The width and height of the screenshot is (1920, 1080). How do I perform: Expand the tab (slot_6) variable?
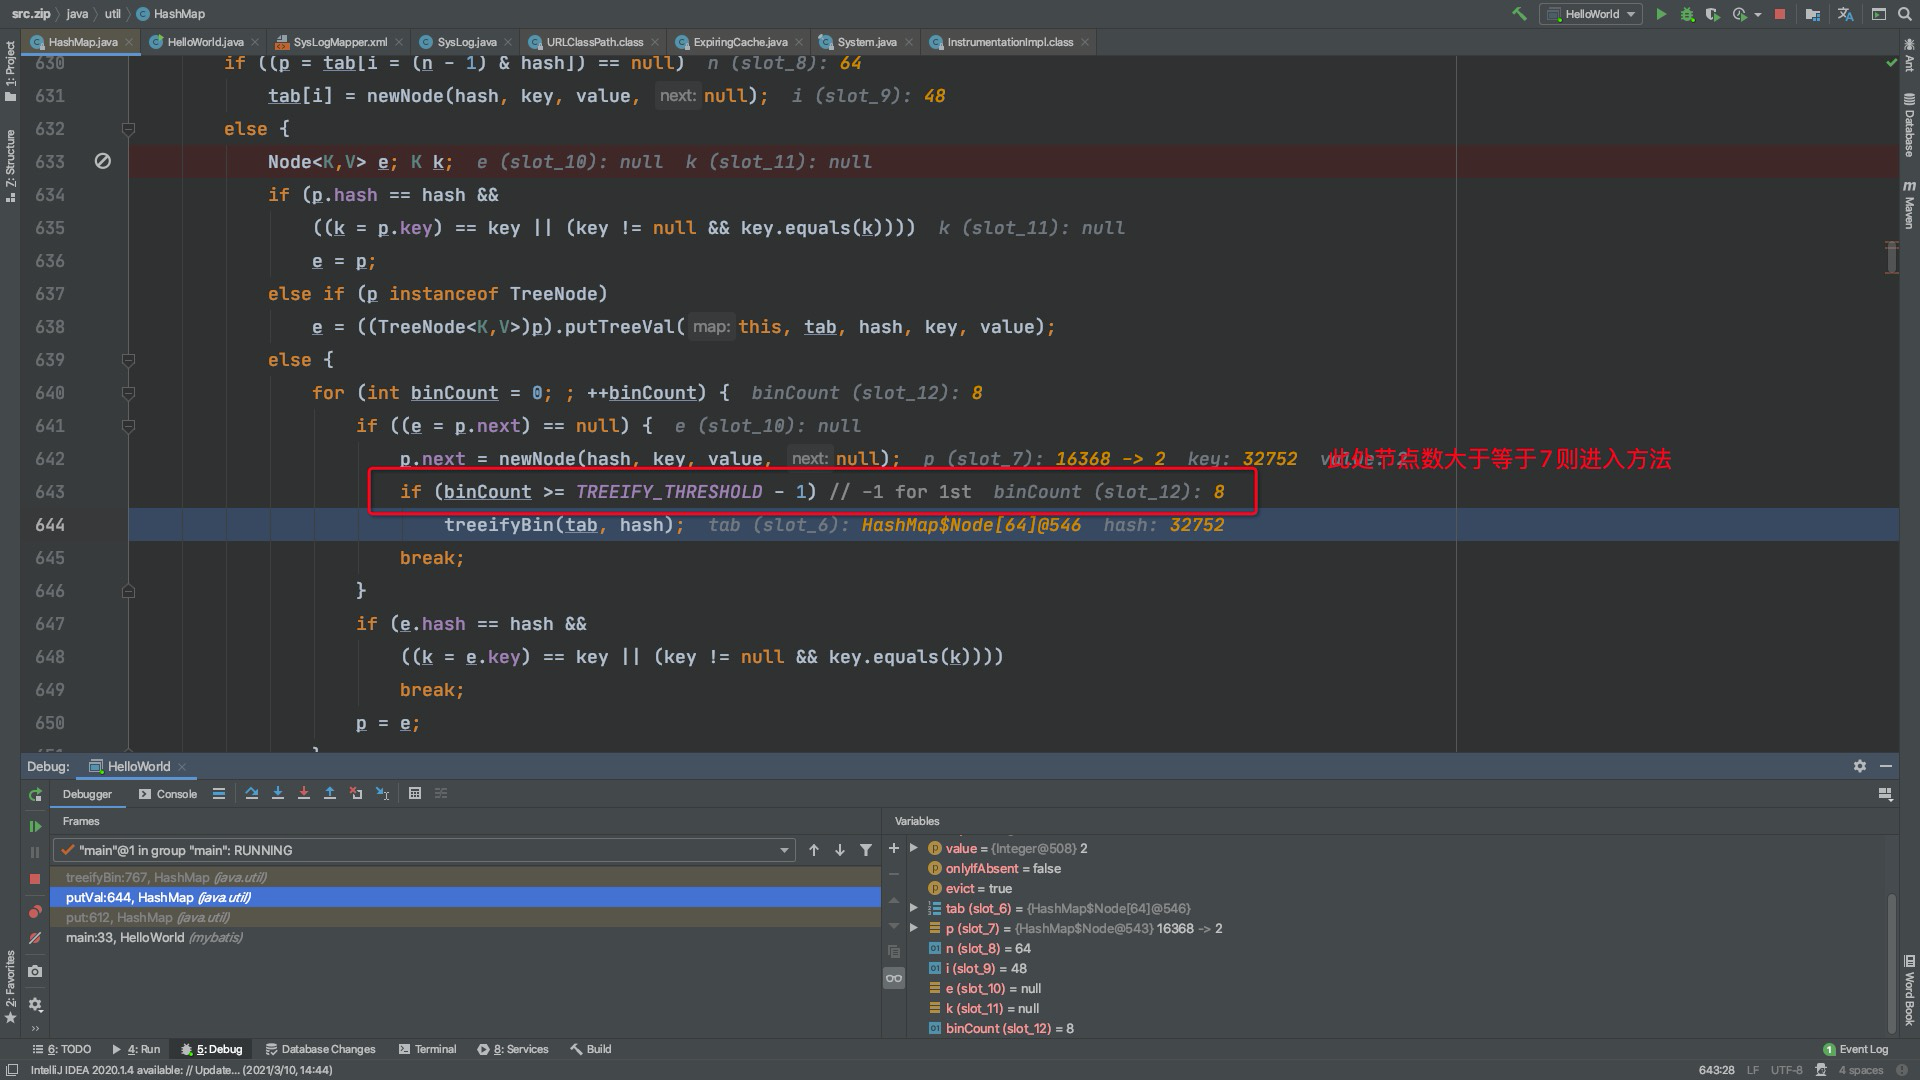[x=914, y=908]
